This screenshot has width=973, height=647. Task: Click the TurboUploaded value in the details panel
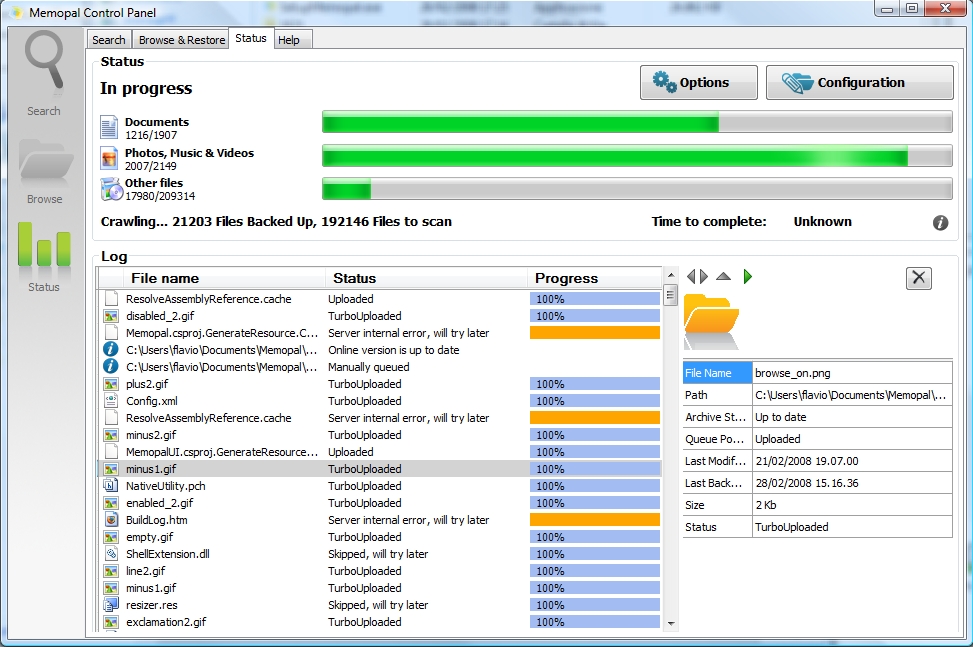(852, 527)
